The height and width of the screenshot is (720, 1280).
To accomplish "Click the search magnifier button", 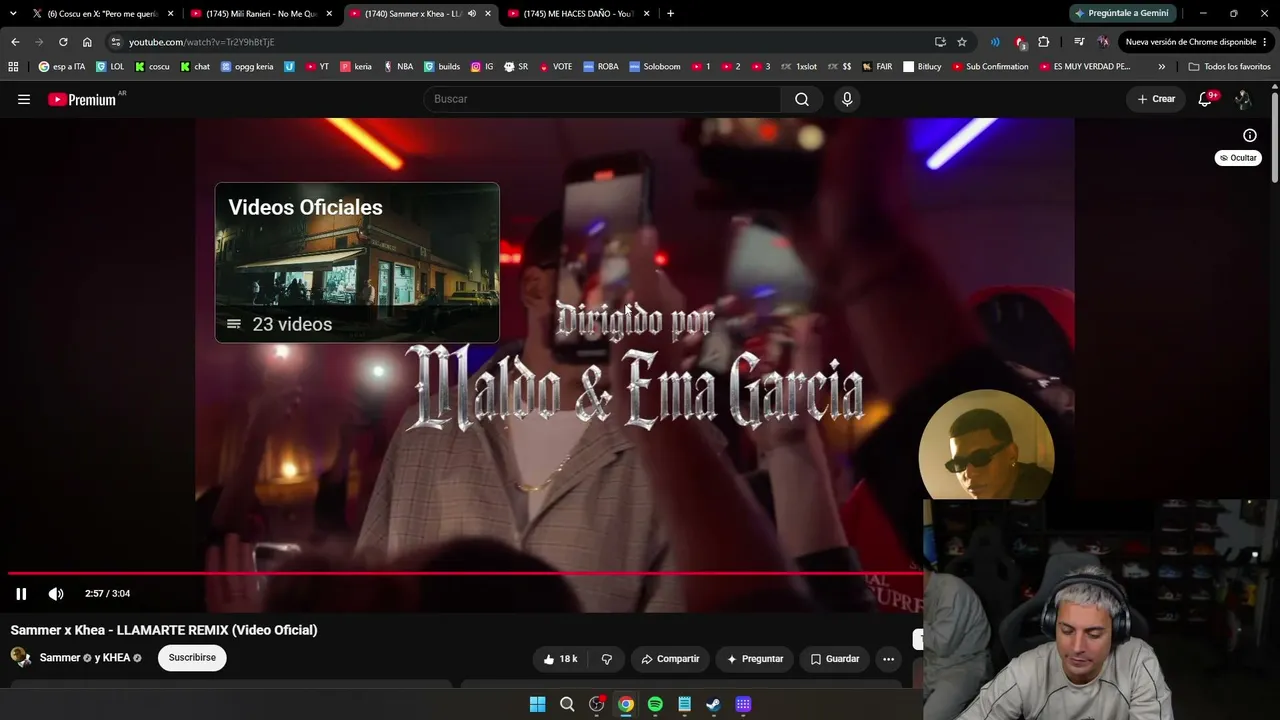I will pyautogui.click(x=802, y=99).
